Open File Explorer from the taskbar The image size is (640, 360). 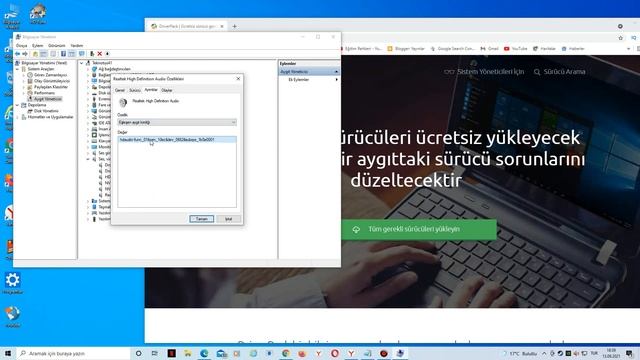coord(188,353)
